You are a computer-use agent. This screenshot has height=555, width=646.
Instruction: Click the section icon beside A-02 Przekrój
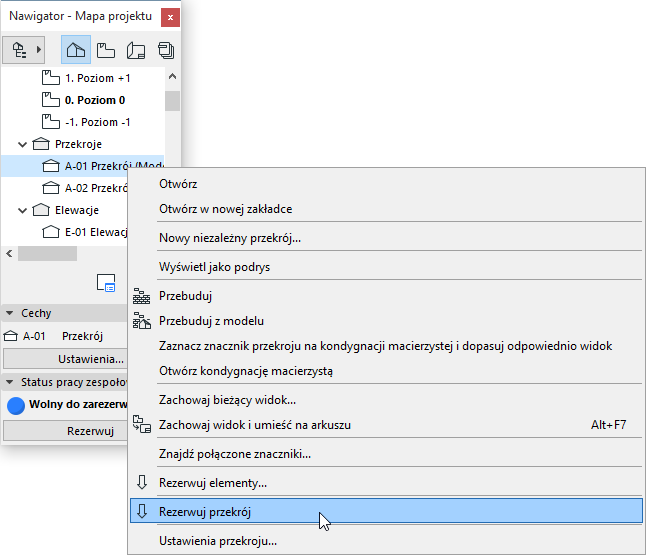[51, 188]
